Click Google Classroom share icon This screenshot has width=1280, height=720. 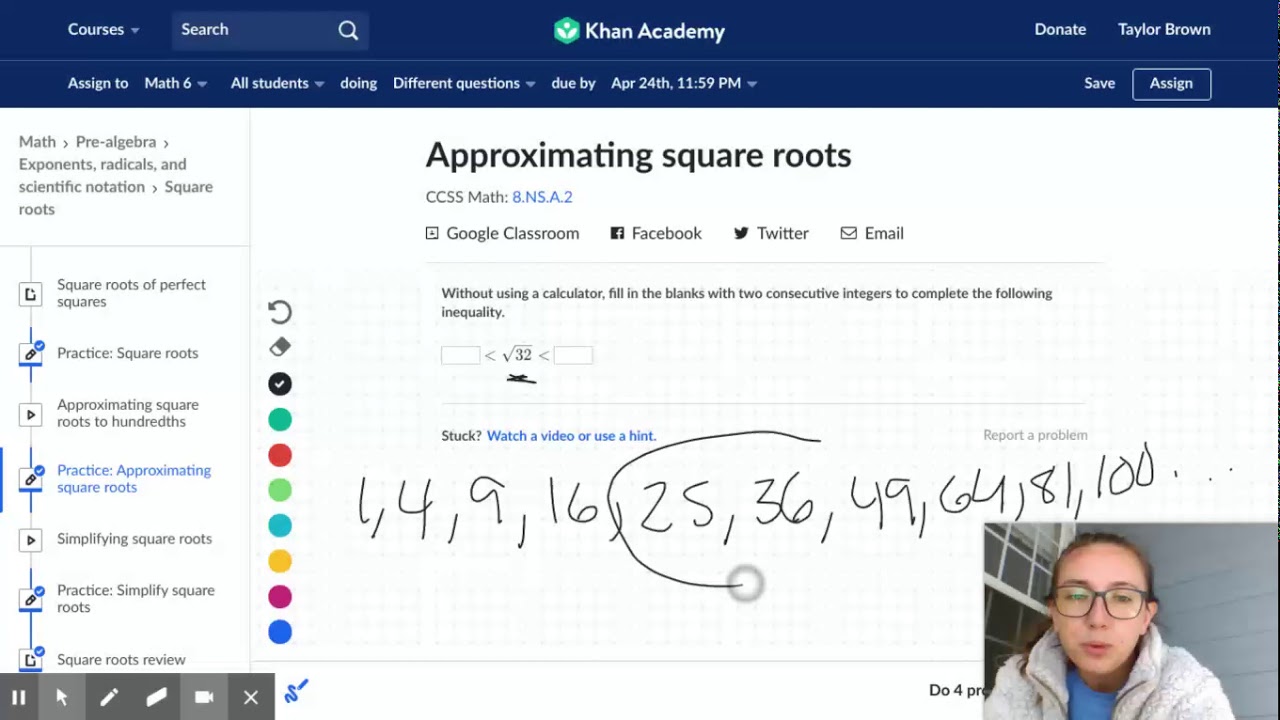coord(432,233)
